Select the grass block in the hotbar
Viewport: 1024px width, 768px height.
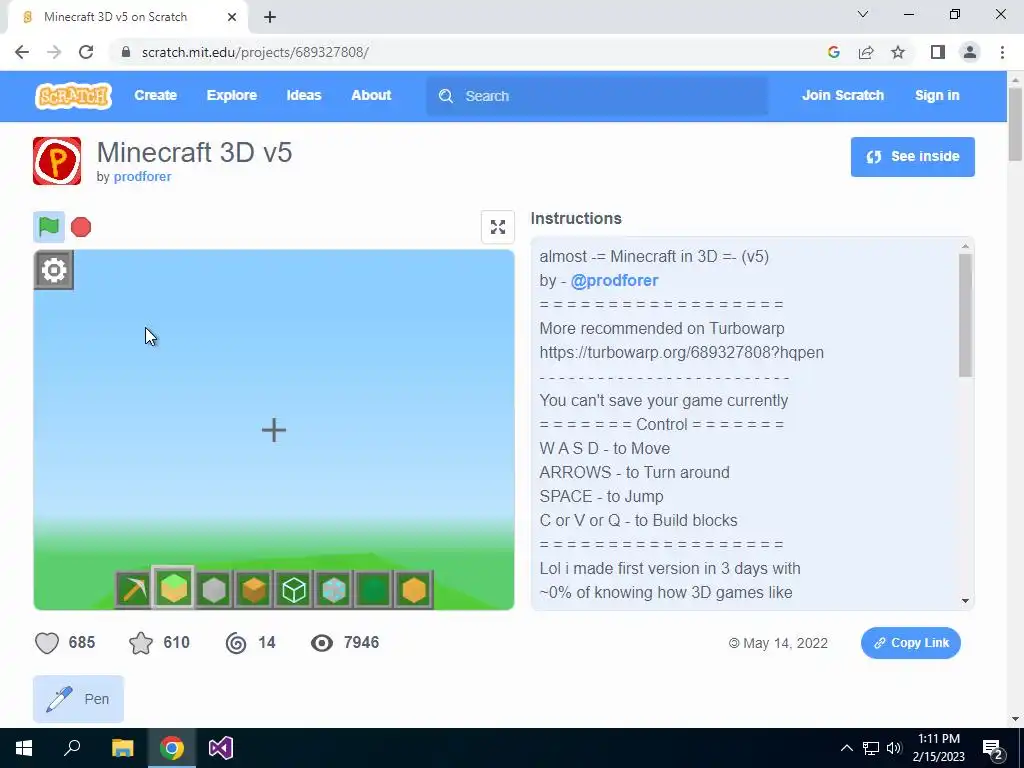coord(174,588)
